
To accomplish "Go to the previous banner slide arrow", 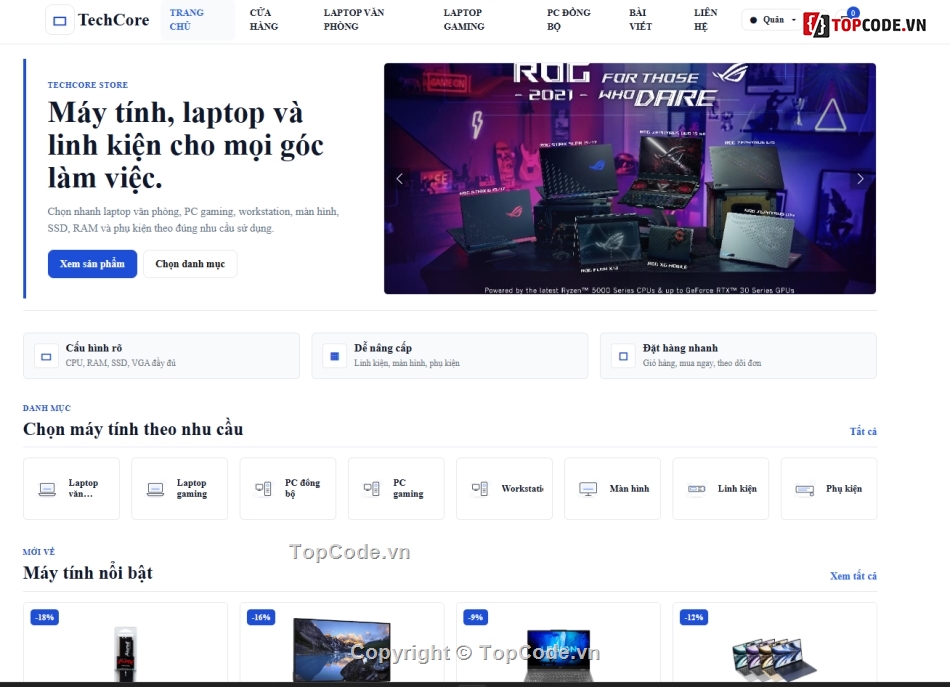I will click(x=399, y=179).
